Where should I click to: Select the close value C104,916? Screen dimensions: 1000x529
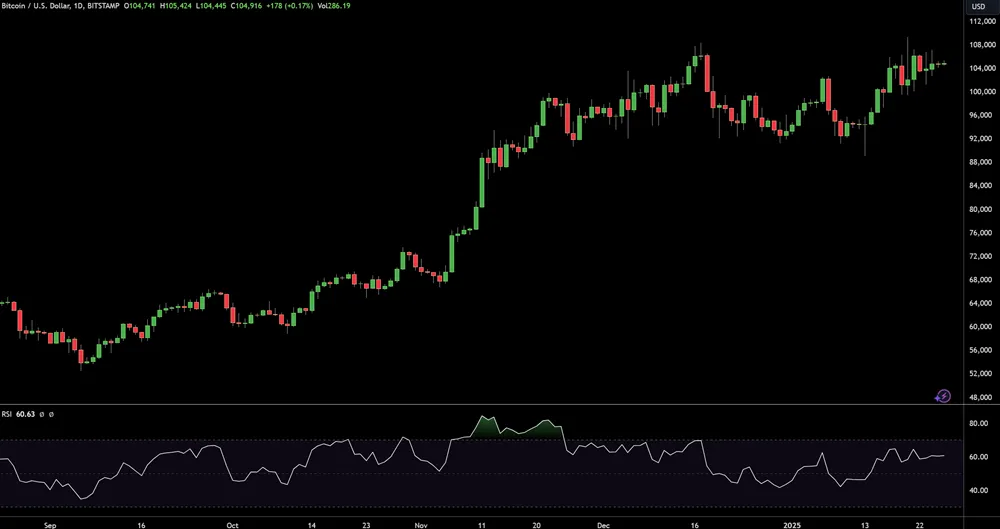[246, 5]
